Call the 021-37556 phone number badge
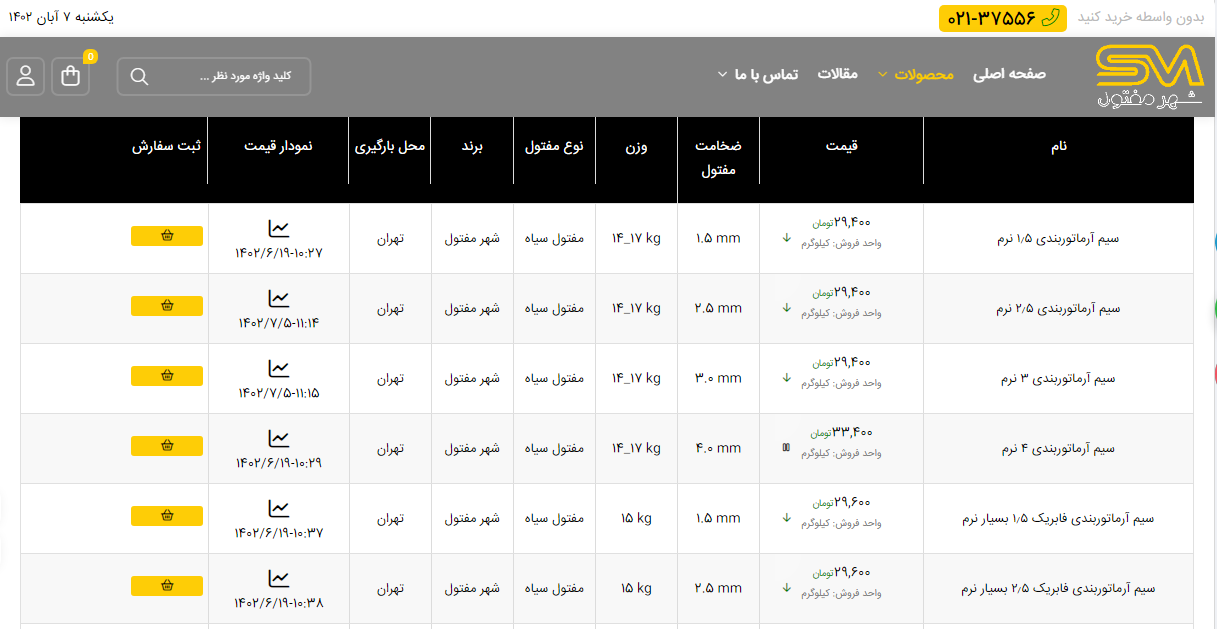 (x=1002, y=18)
